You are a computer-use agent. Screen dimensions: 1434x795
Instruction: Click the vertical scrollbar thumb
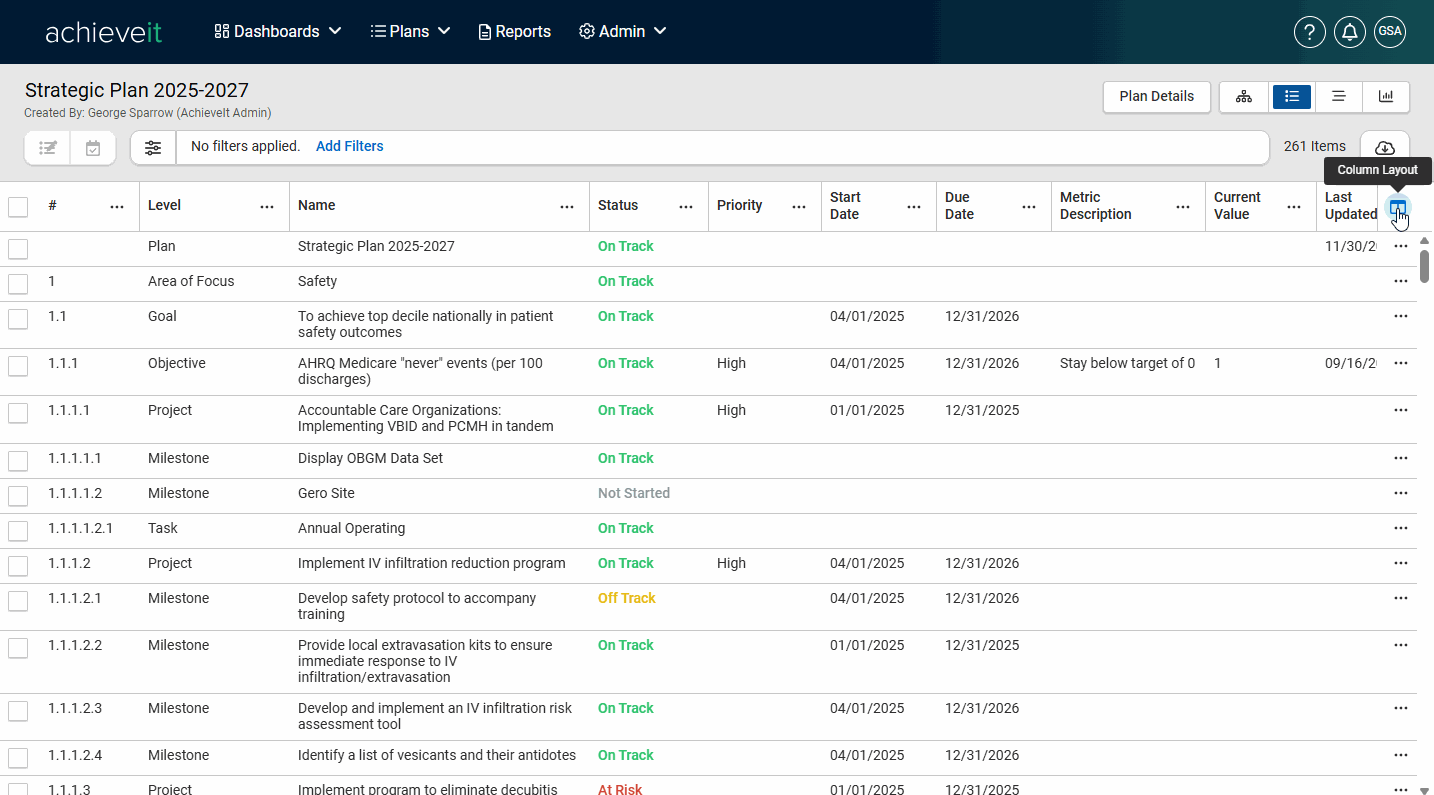pyautogui.click(x=1425, y=266)
